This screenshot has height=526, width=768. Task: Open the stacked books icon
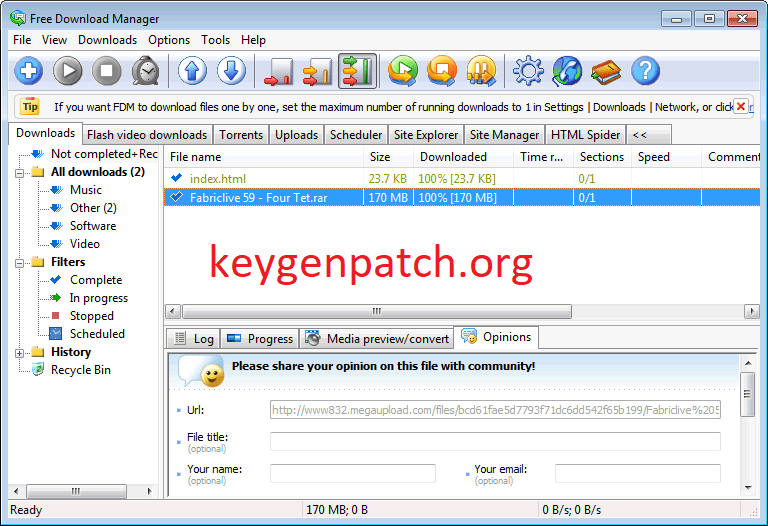pyautogui.click(x=606, y=71)
